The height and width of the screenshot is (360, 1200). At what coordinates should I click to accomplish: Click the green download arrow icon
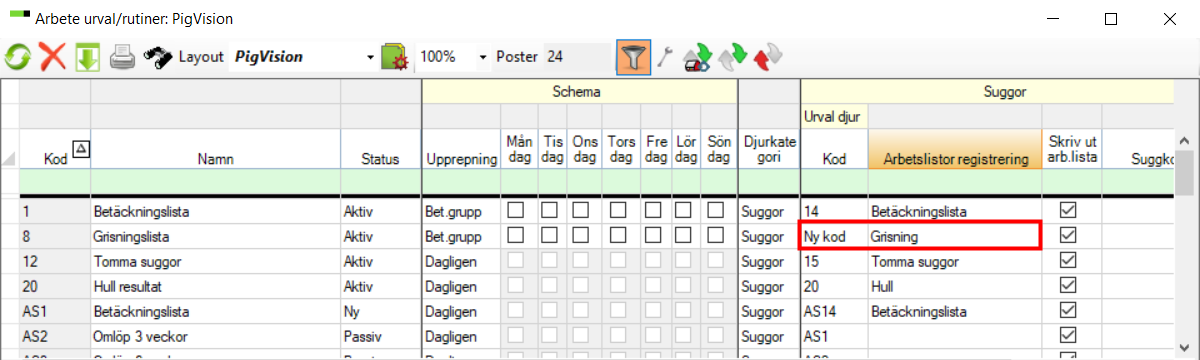click(88, 57)
